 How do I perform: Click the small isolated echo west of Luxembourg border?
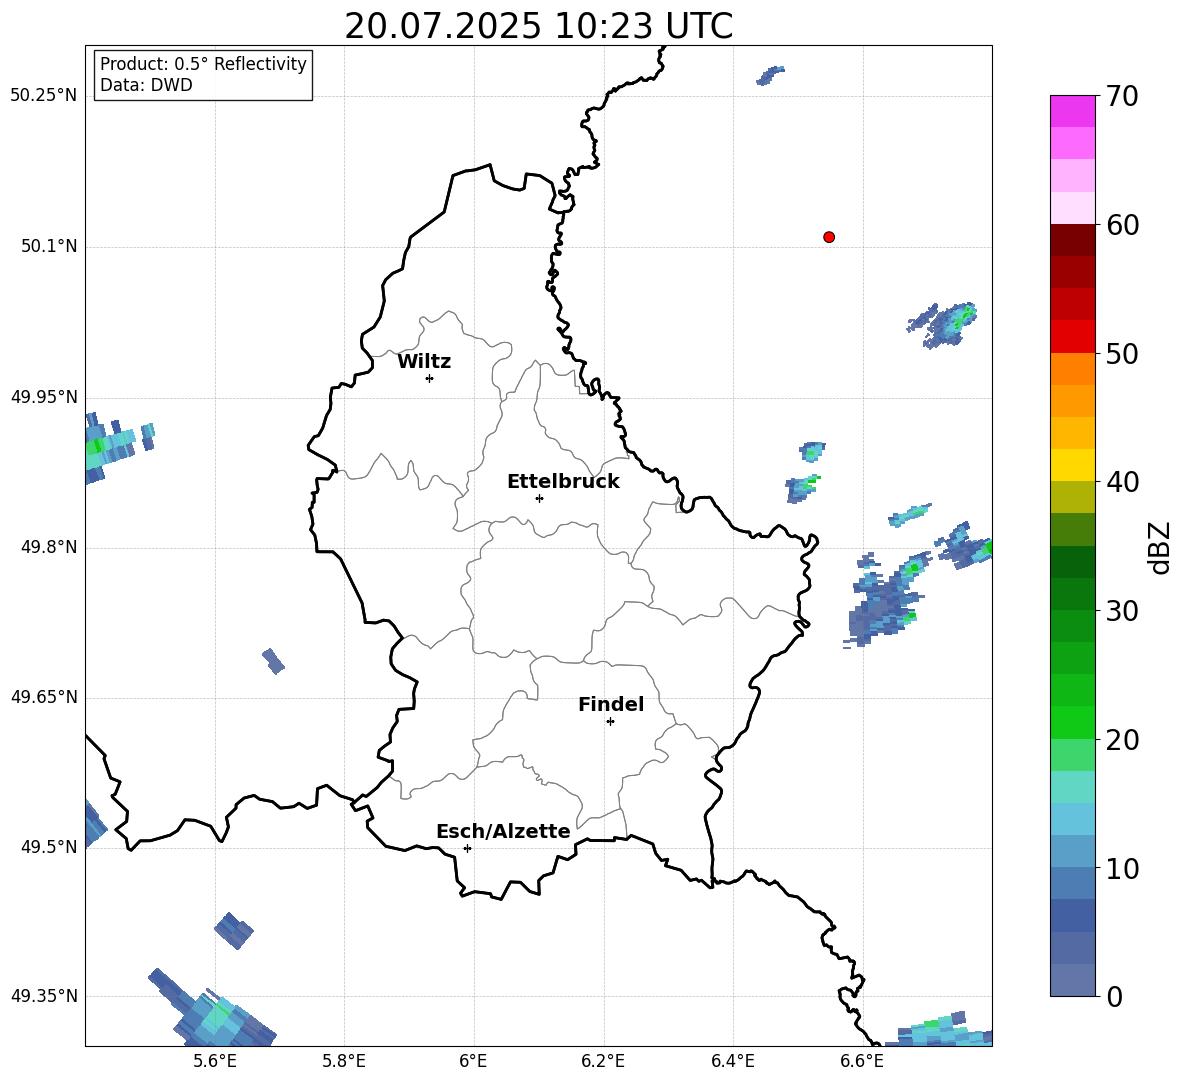(x=273, y=661)
